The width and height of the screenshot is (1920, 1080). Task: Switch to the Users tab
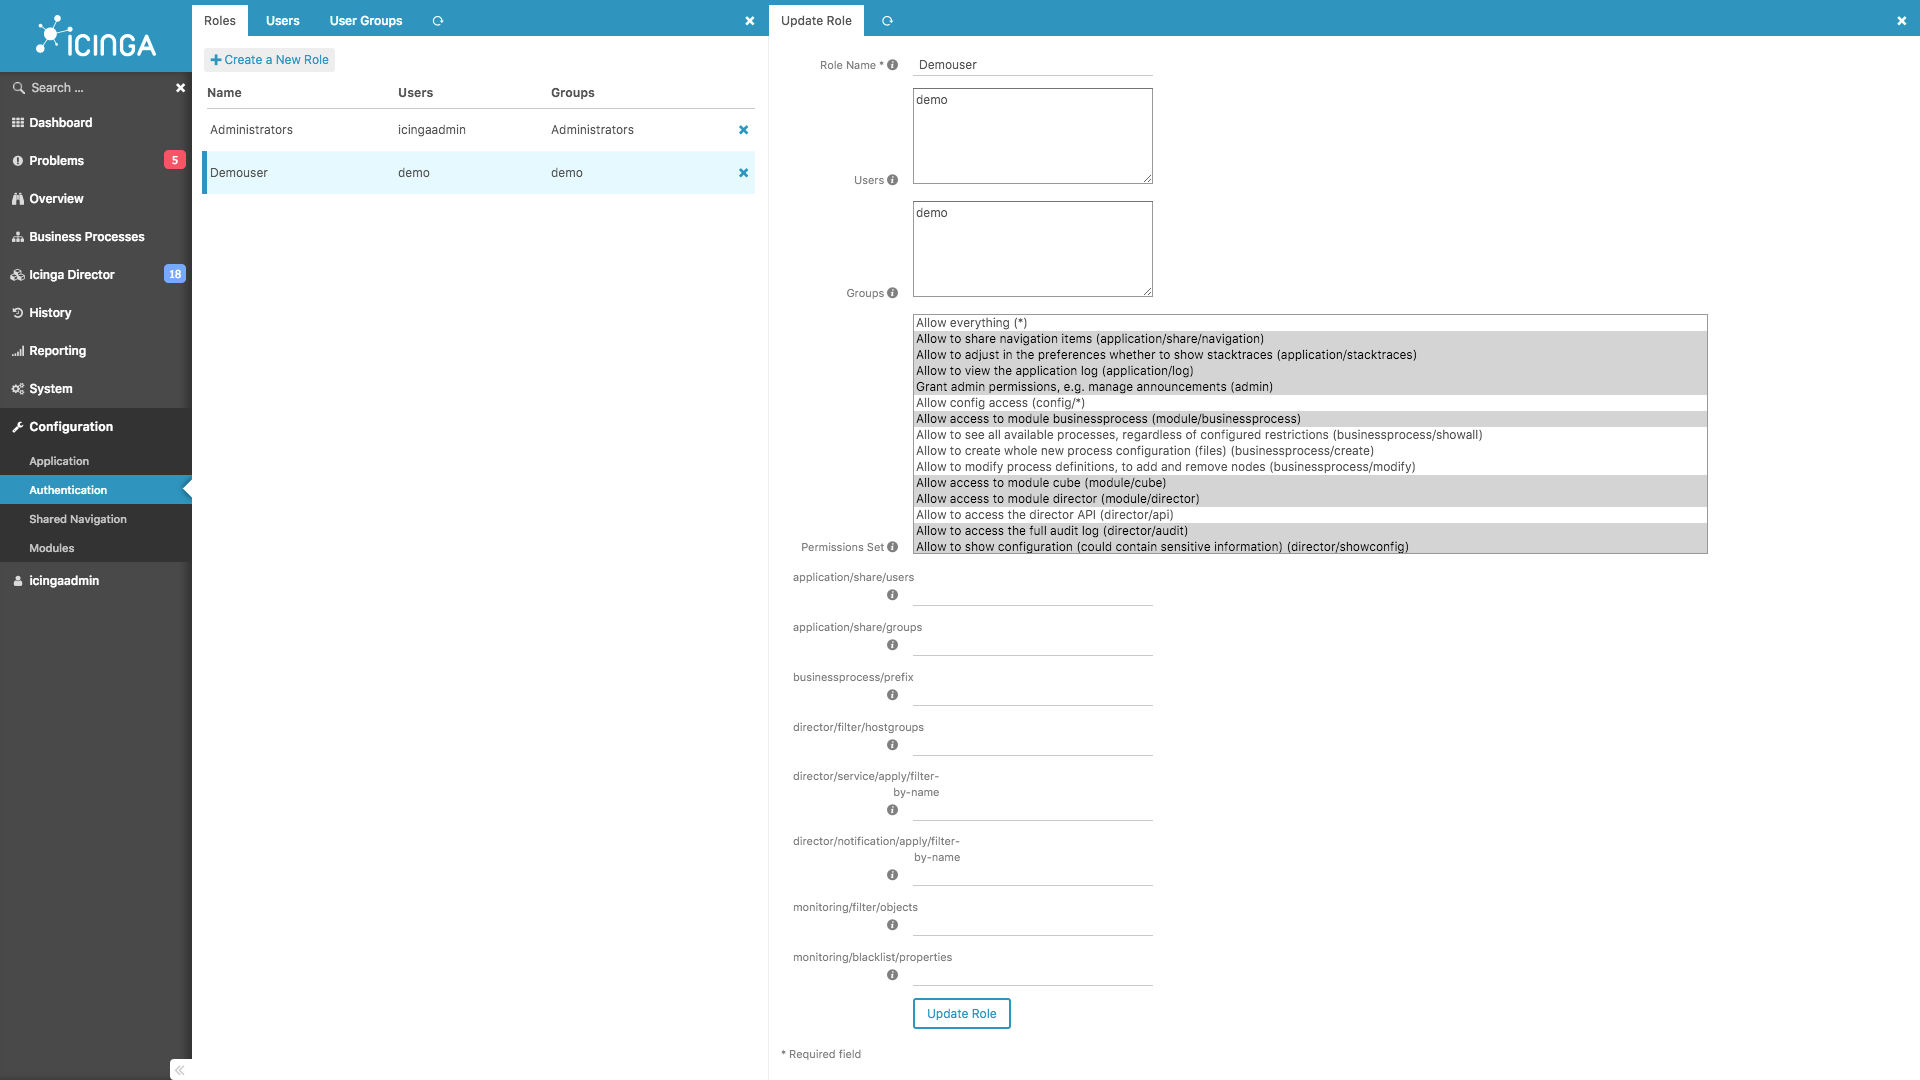tap(281, 20)
